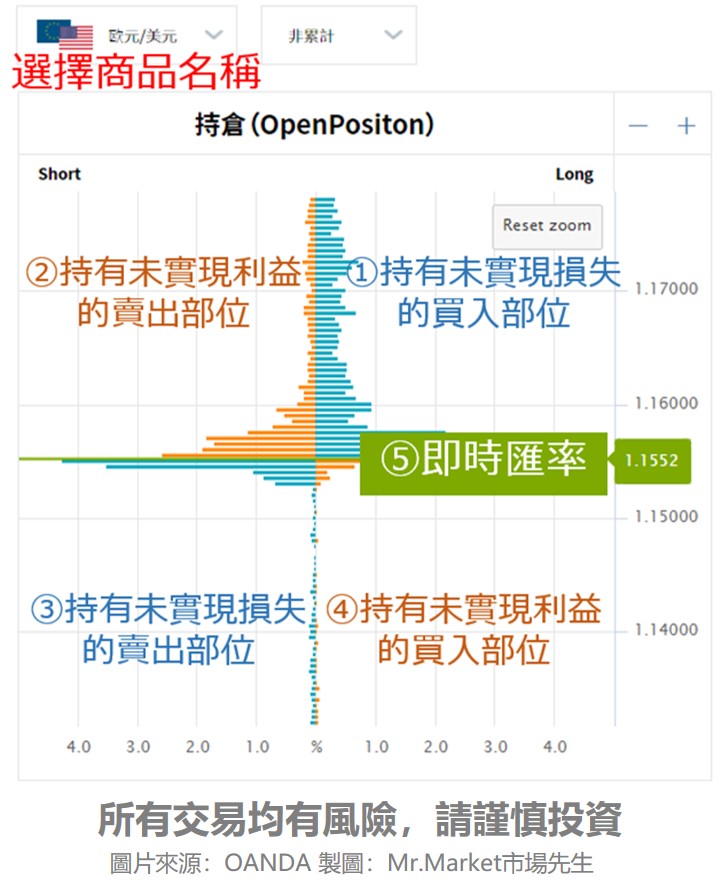
Task: Open the 非累計 mode dropdown
Action: coord(338,35)
